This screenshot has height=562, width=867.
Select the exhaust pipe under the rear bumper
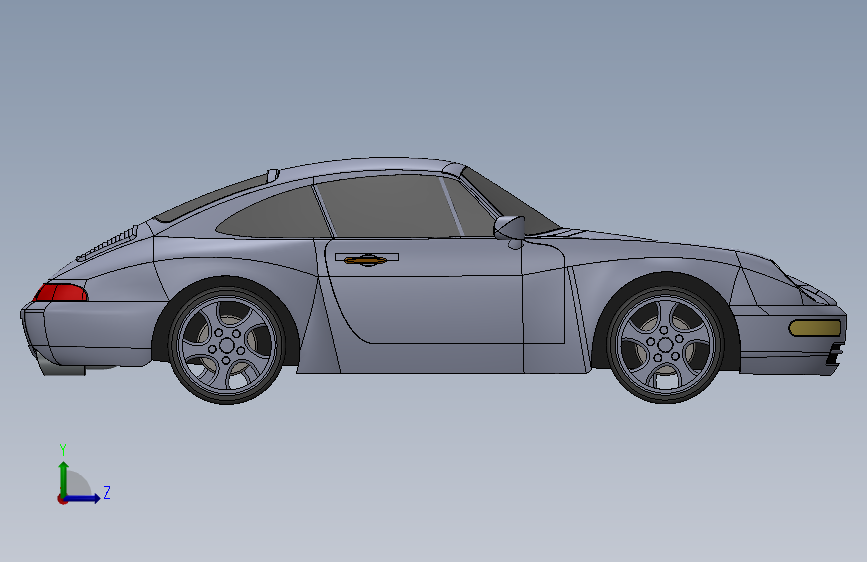coord(63,367)
